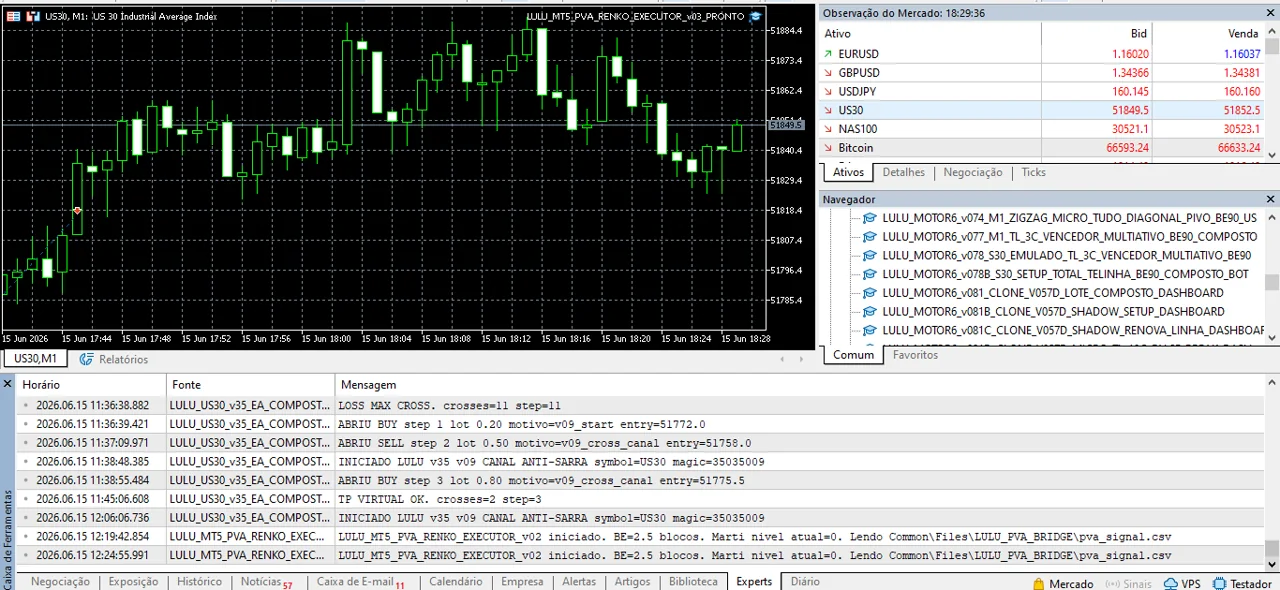Click the expert icon of LULU_MOTOR6_v081B SHADOW_SETUP
The width and height of the screenshot is (1280, 590).
tap(869, 312)
